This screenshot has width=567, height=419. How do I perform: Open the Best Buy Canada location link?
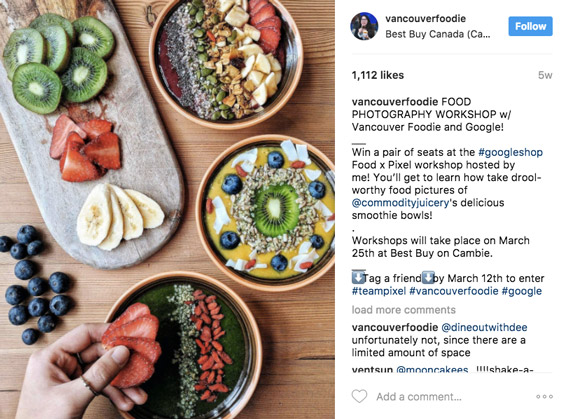click(438, 34)
